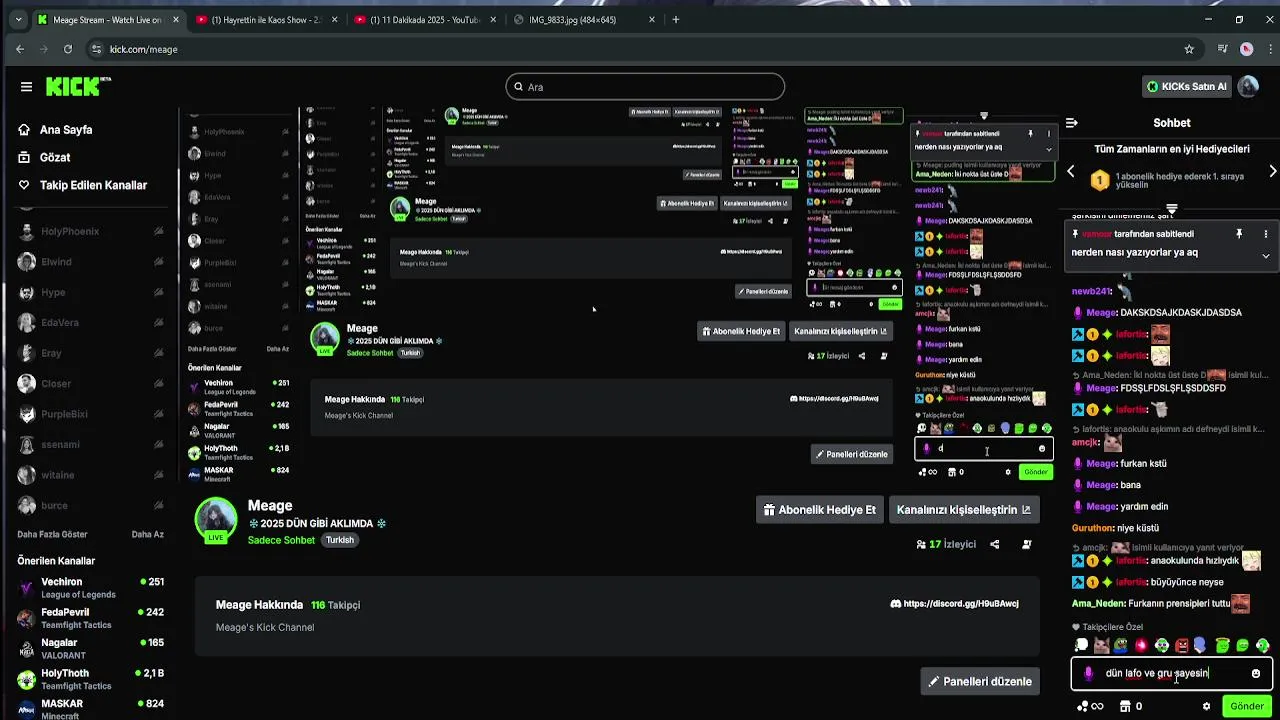The height and width of the screenshot is (720, 1280).
Task: Open the hamburger sidebar menu
Action: pyautogui.click(x=26, y=87)
